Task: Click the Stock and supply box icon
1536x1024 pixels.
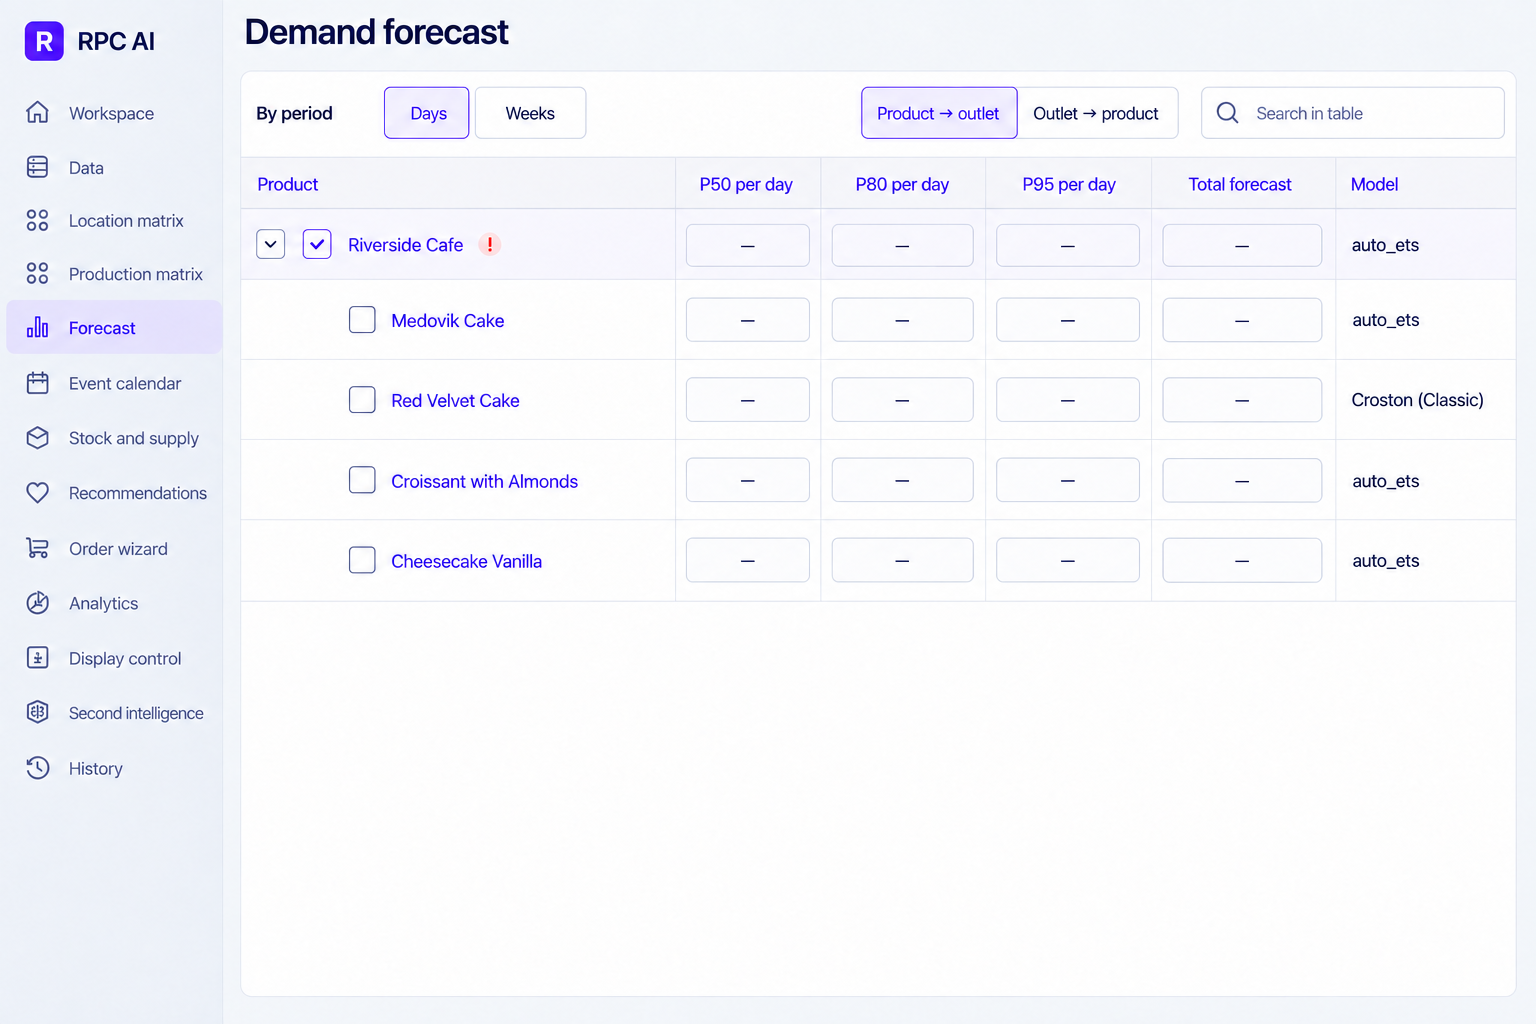Action: coord(37,438)
